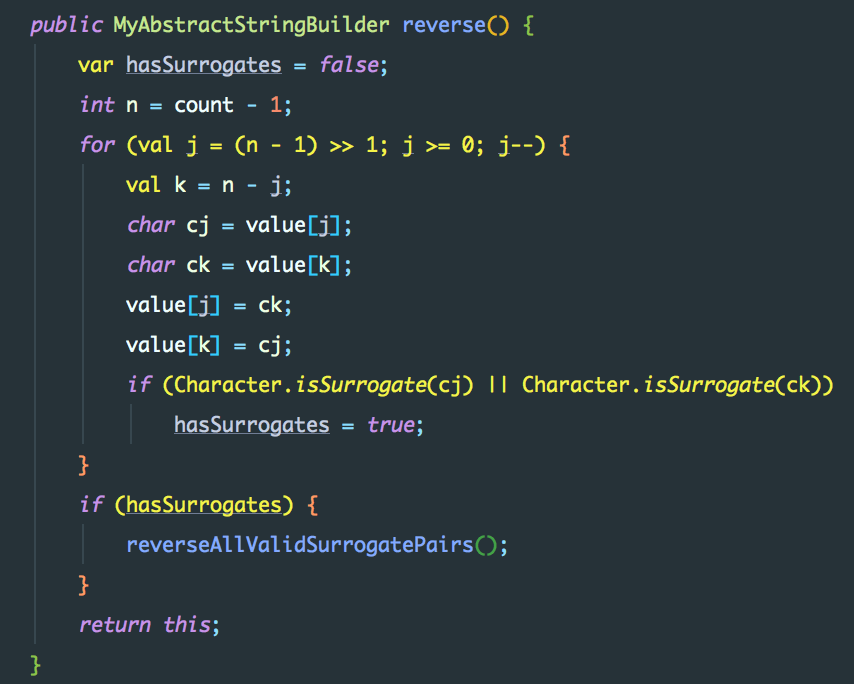Select the "count" identifier
854x684 pixels.
tap(204, 105)
